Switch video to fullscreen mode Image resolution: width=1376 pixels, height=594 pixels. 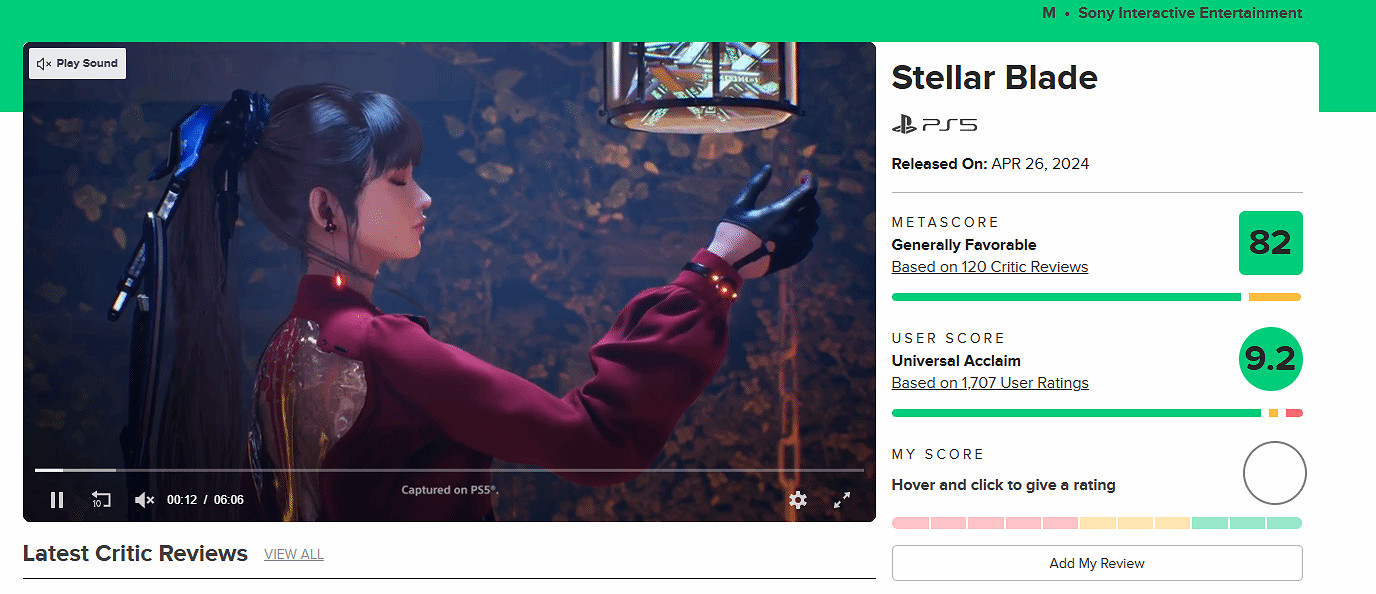(x=842, y=499)
